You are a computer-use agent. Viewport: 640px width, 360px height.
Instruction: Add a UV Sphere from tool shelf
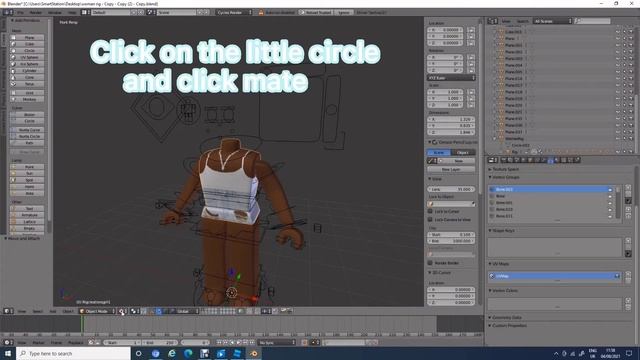(x=27, y=58)
